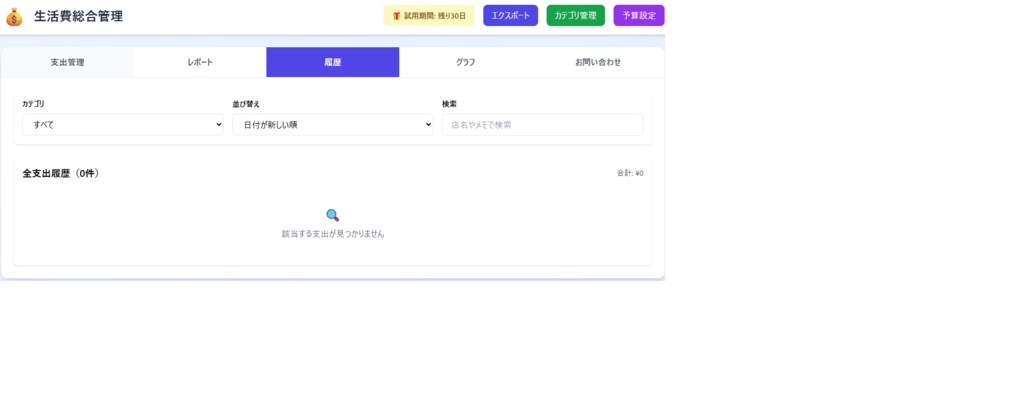Click the magnifier icon in the empty results area
The image size is (1024, 418).
pos(332,216)
